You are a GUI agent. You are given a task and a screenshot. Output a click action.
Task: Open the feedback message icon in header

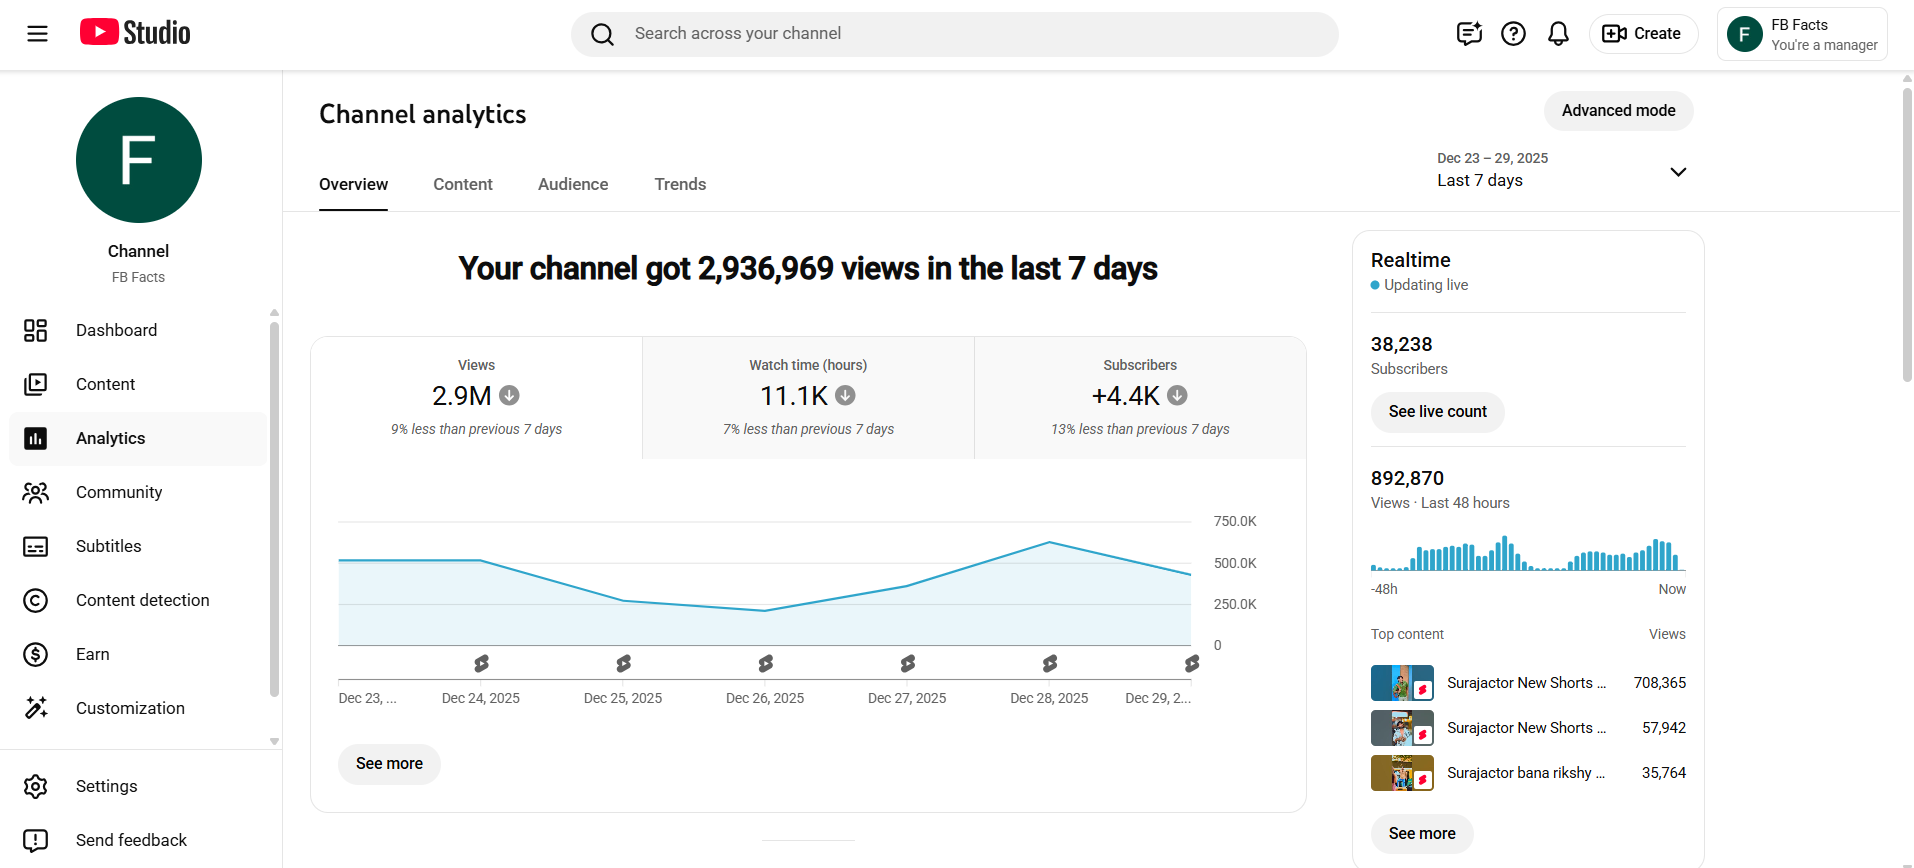pyautogui.click(x=1469, y=34)
